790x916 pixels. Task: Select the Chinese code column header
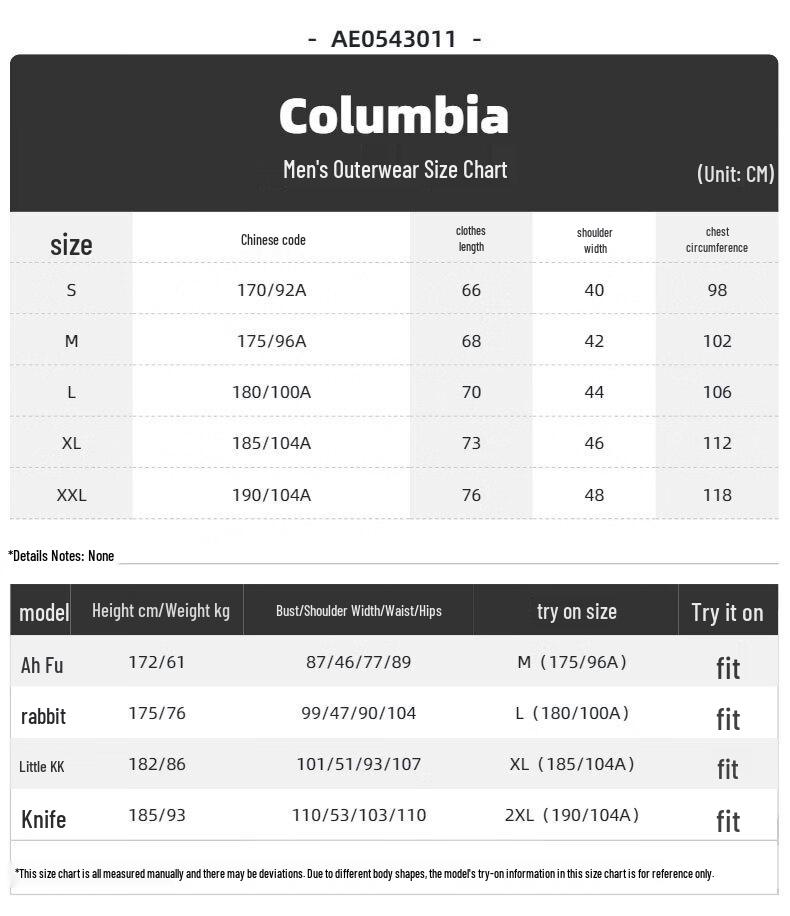click(273, 240)
